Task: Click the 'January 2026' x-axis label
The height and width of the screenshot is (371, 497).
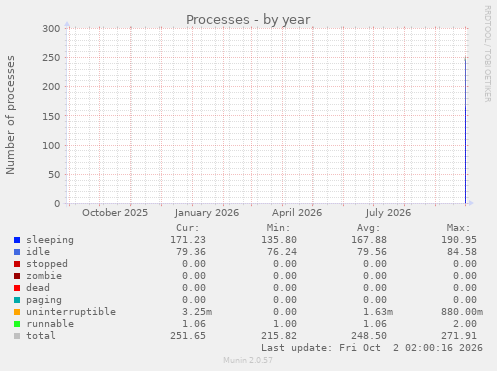Action: click(x=207, y=213)
